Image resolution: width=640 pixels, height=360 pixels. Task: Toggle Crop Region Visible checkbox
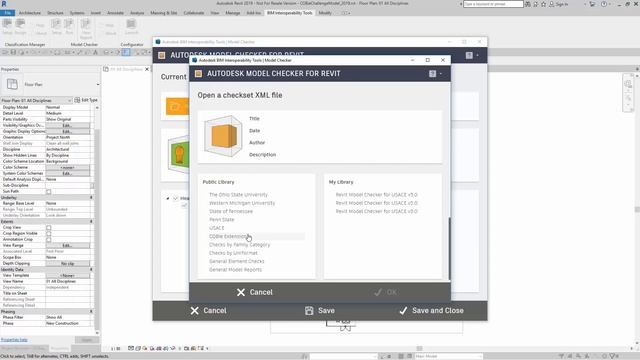[49, 233]
